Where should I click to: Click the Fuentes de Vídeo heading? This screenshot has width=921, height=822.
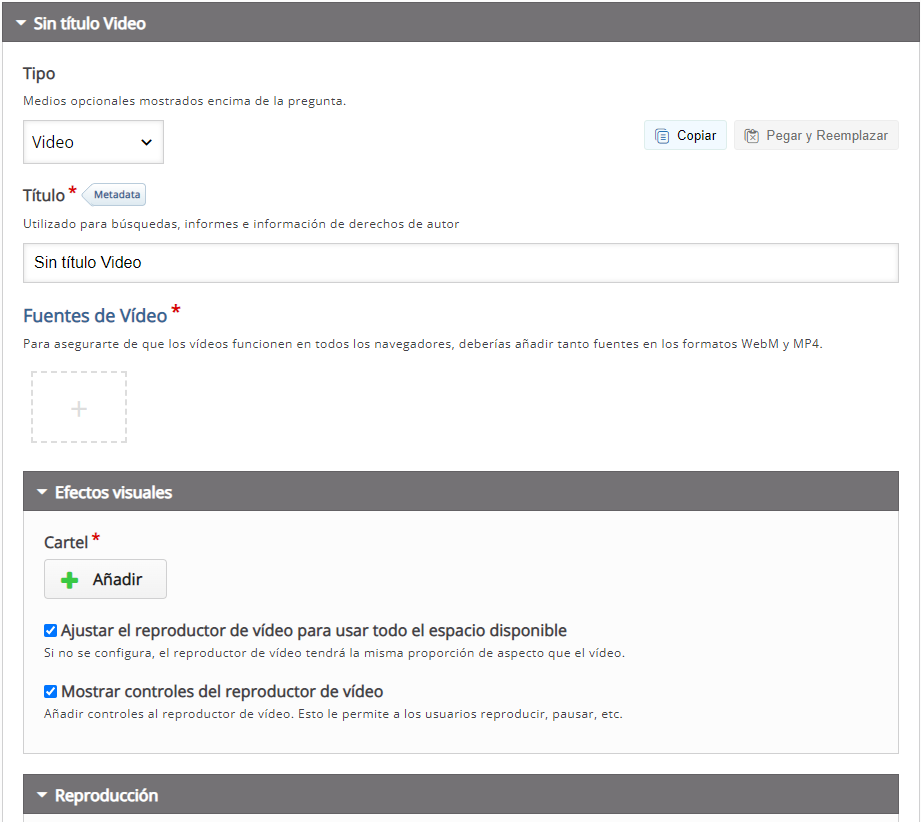[95, 316]
